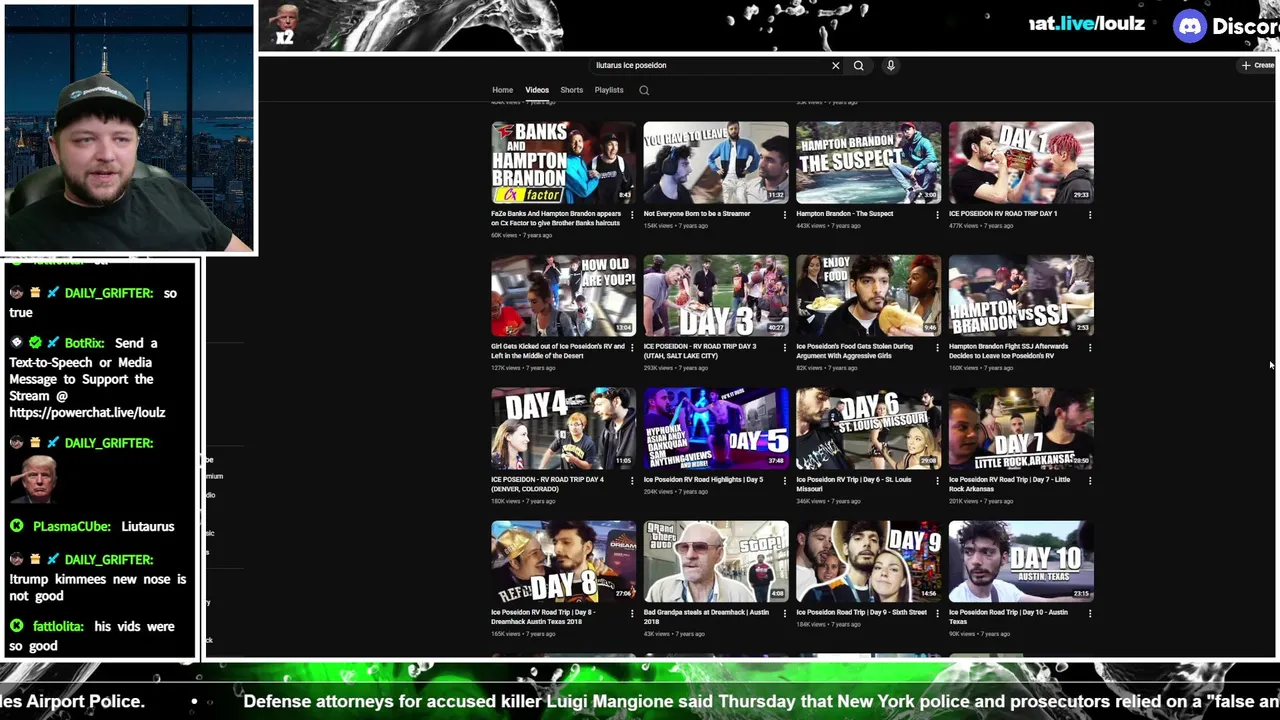
Task: Play the DAY 5 highlights thumbnail
Action: coord(716,429)
